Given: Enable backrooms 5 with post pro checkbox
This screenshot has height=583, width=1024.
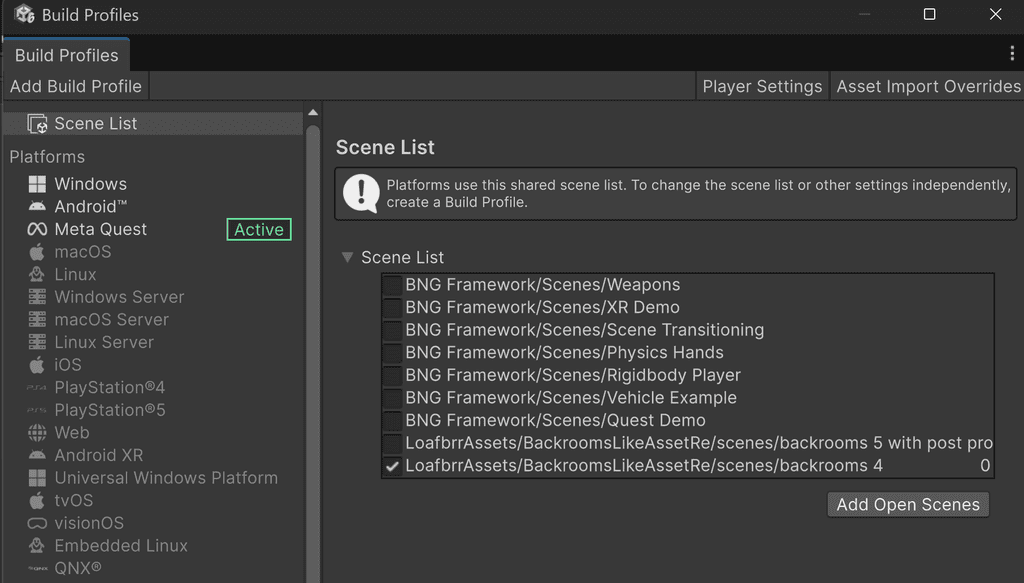Looking at the screenshot, I should click(392, 443).
